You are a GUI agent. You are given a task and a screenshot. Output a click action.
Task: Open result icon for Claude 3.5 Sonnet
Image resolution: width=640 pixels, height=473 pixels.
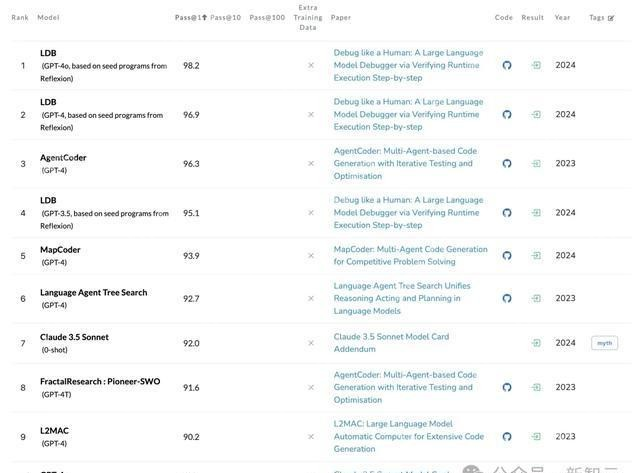tap(536, 343)
